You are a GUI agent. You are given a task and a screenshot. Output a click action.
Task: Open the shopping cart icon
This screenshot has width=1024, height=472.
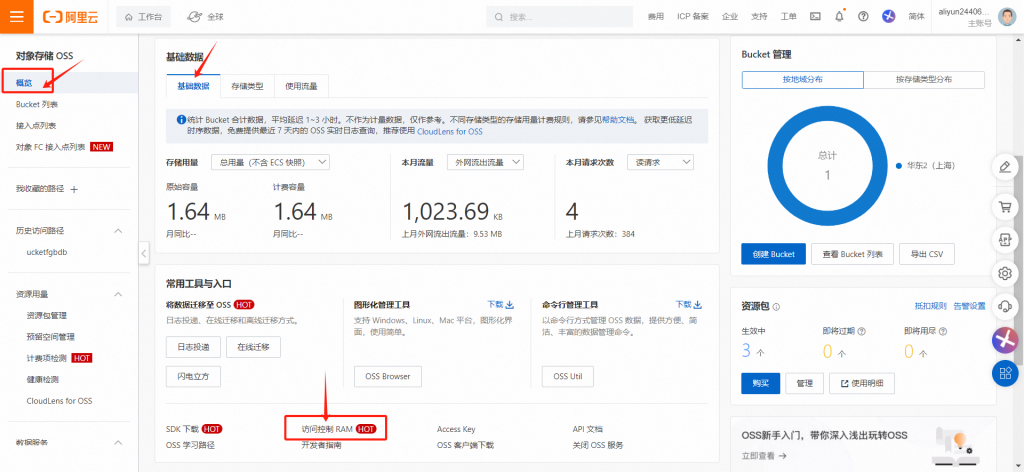click(1005, 208)
